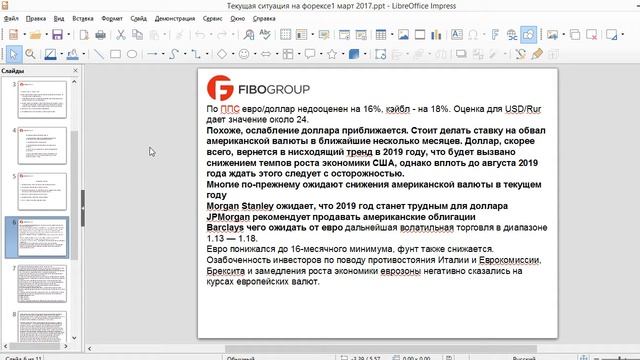
Task: Select the Line drawing tool
Action: 99,54
